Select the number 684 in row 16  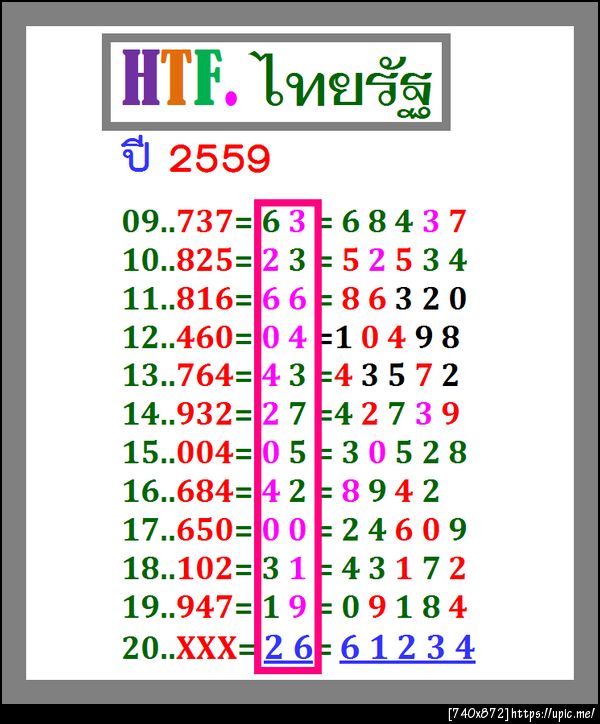point(205,491)
